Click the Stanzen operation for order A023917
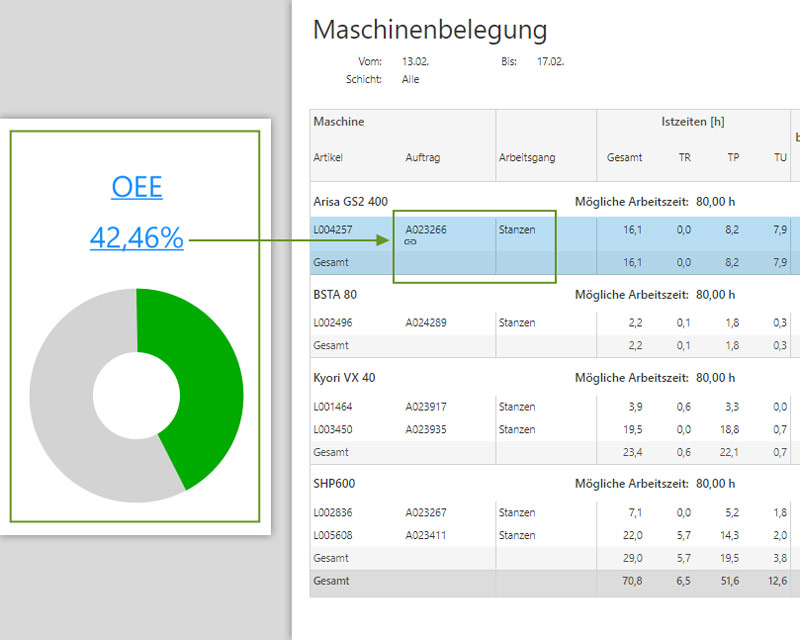Viewport: 800px width, 640px height. (x=520, y=407)
